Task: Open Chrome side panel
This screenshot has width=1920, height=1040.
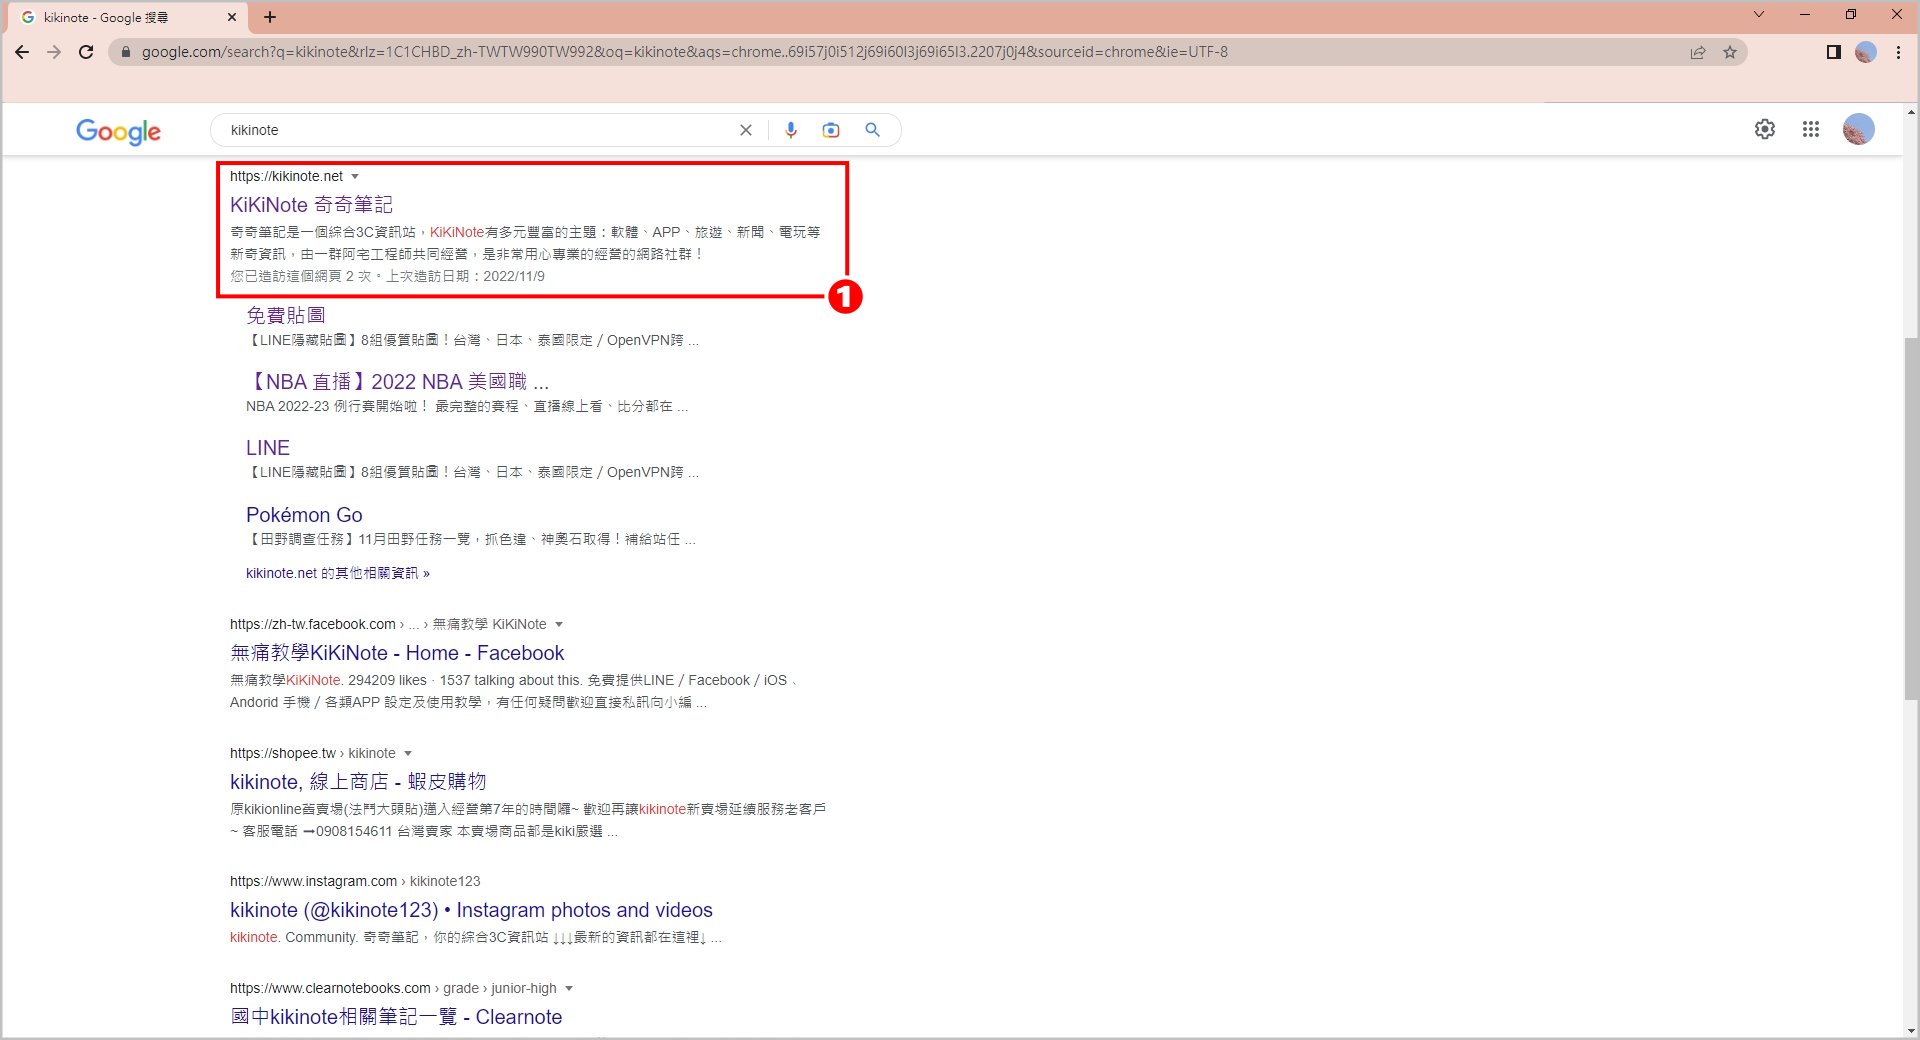Action: click(x=1834, y=52)
